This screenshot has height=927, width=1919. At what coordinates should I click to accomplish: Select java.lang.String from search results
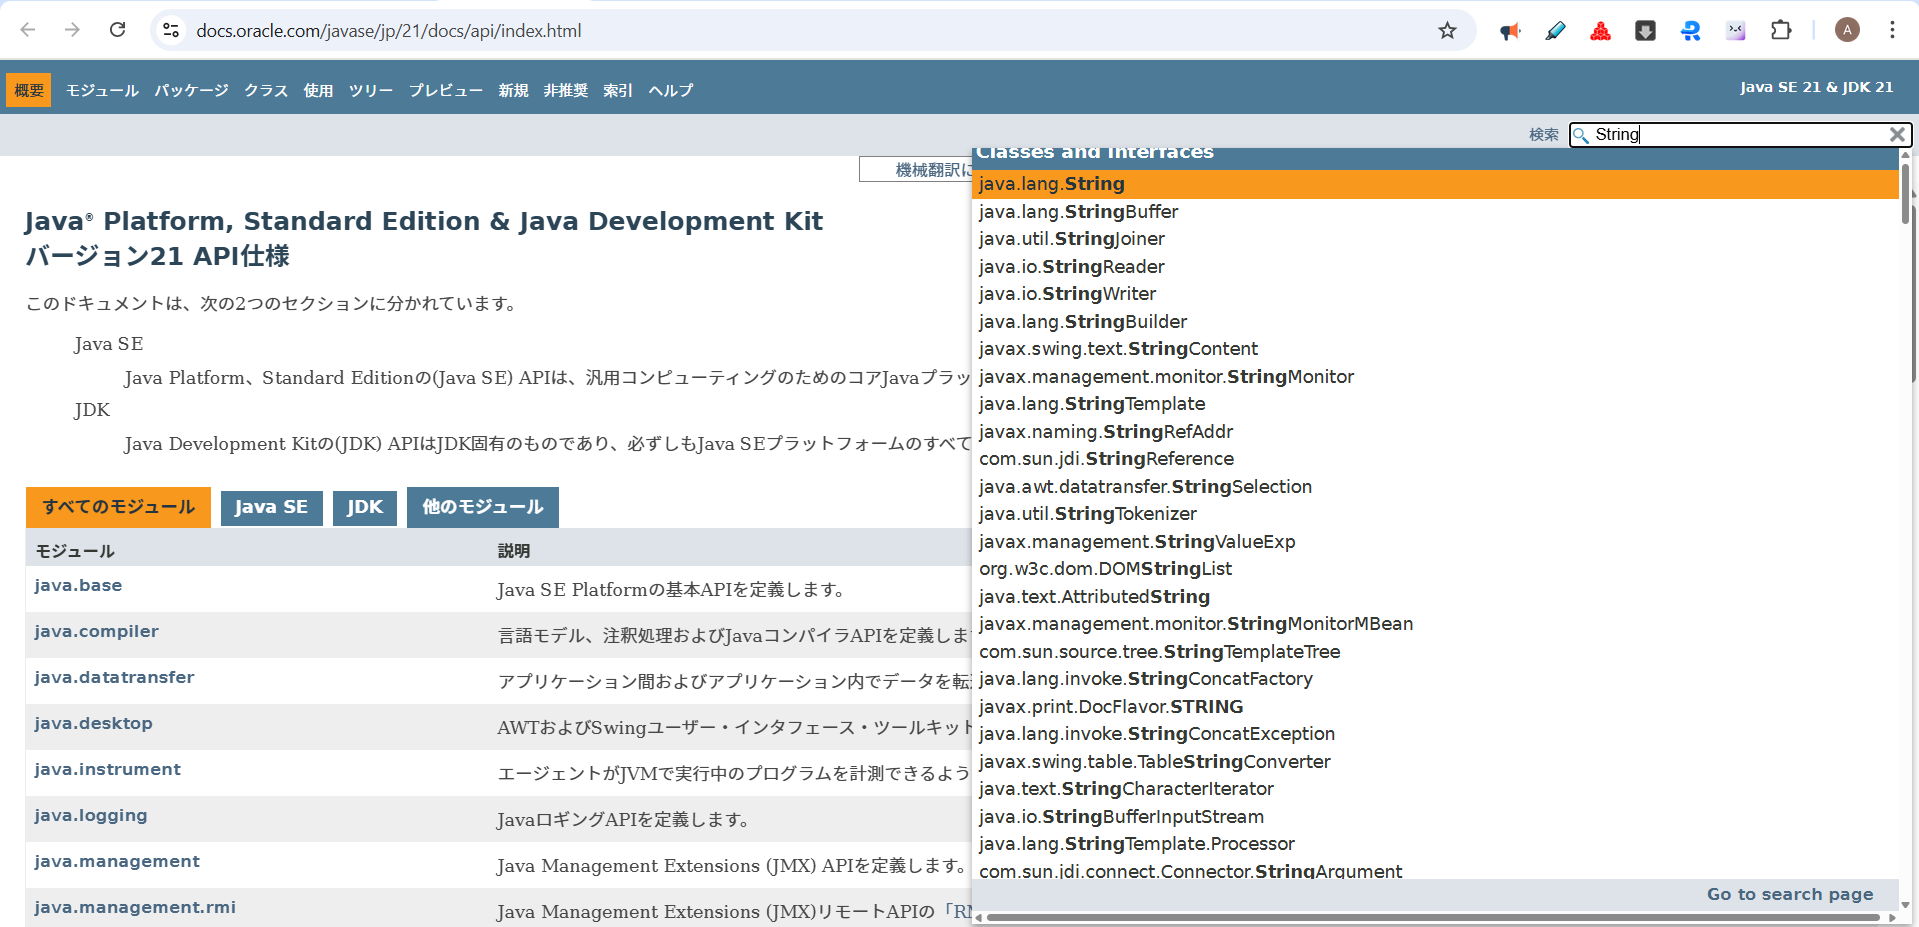[1052, 184]
